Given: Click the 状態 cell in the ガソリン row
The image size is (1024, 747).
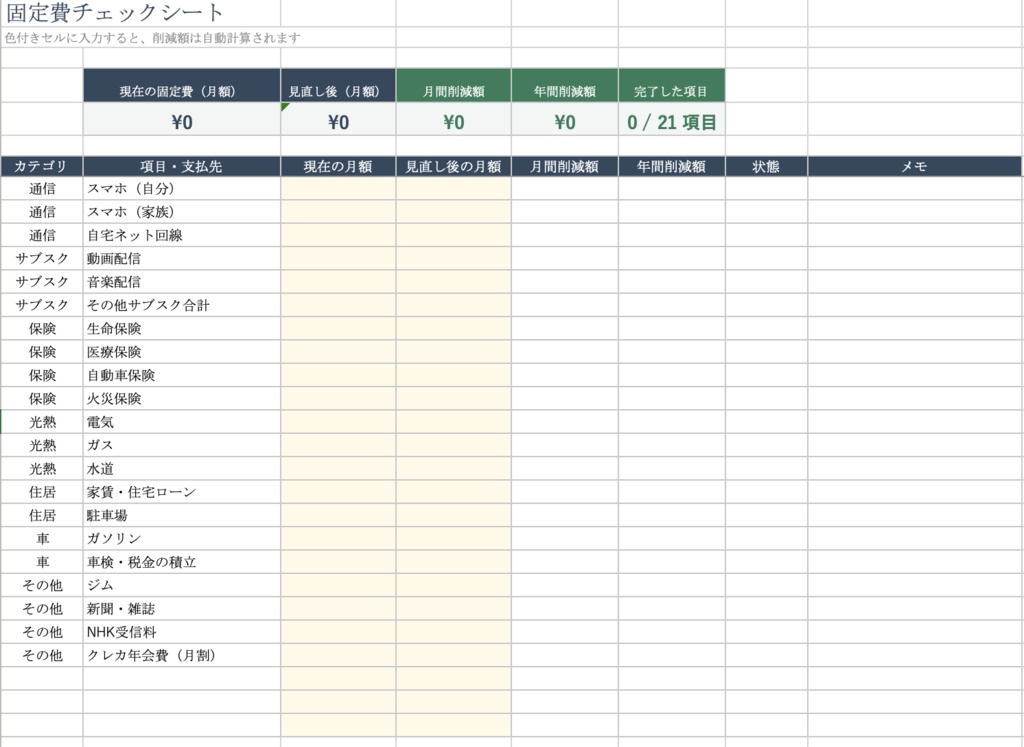Looking at the screenshot, I should coord(766,539).
